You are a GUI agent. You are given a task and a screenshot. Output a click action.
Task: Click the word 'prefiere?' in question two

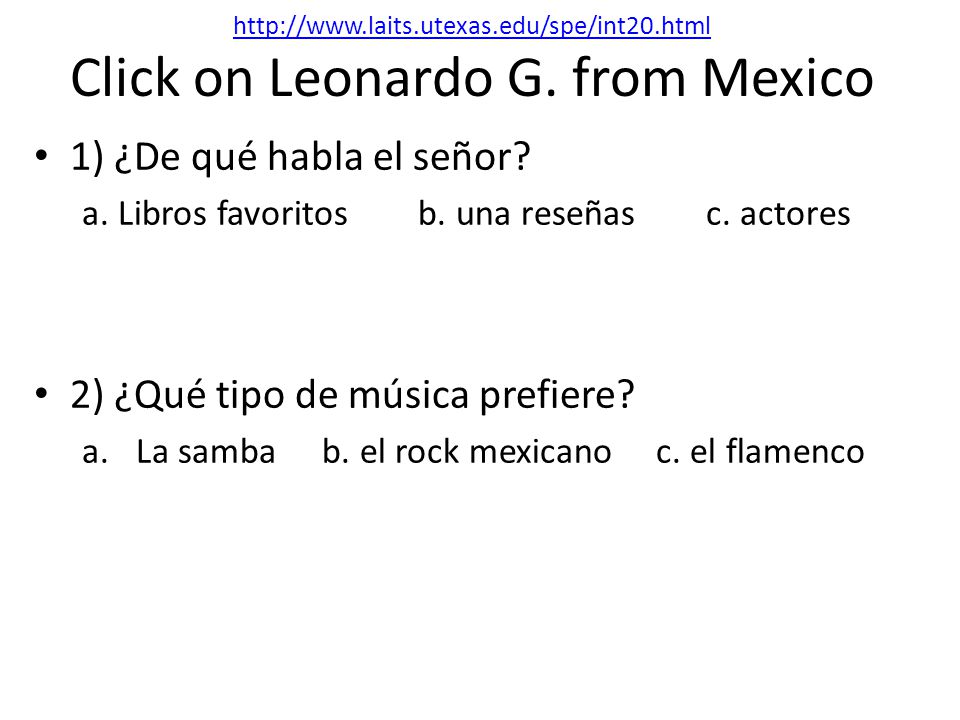tap(557, 395)
